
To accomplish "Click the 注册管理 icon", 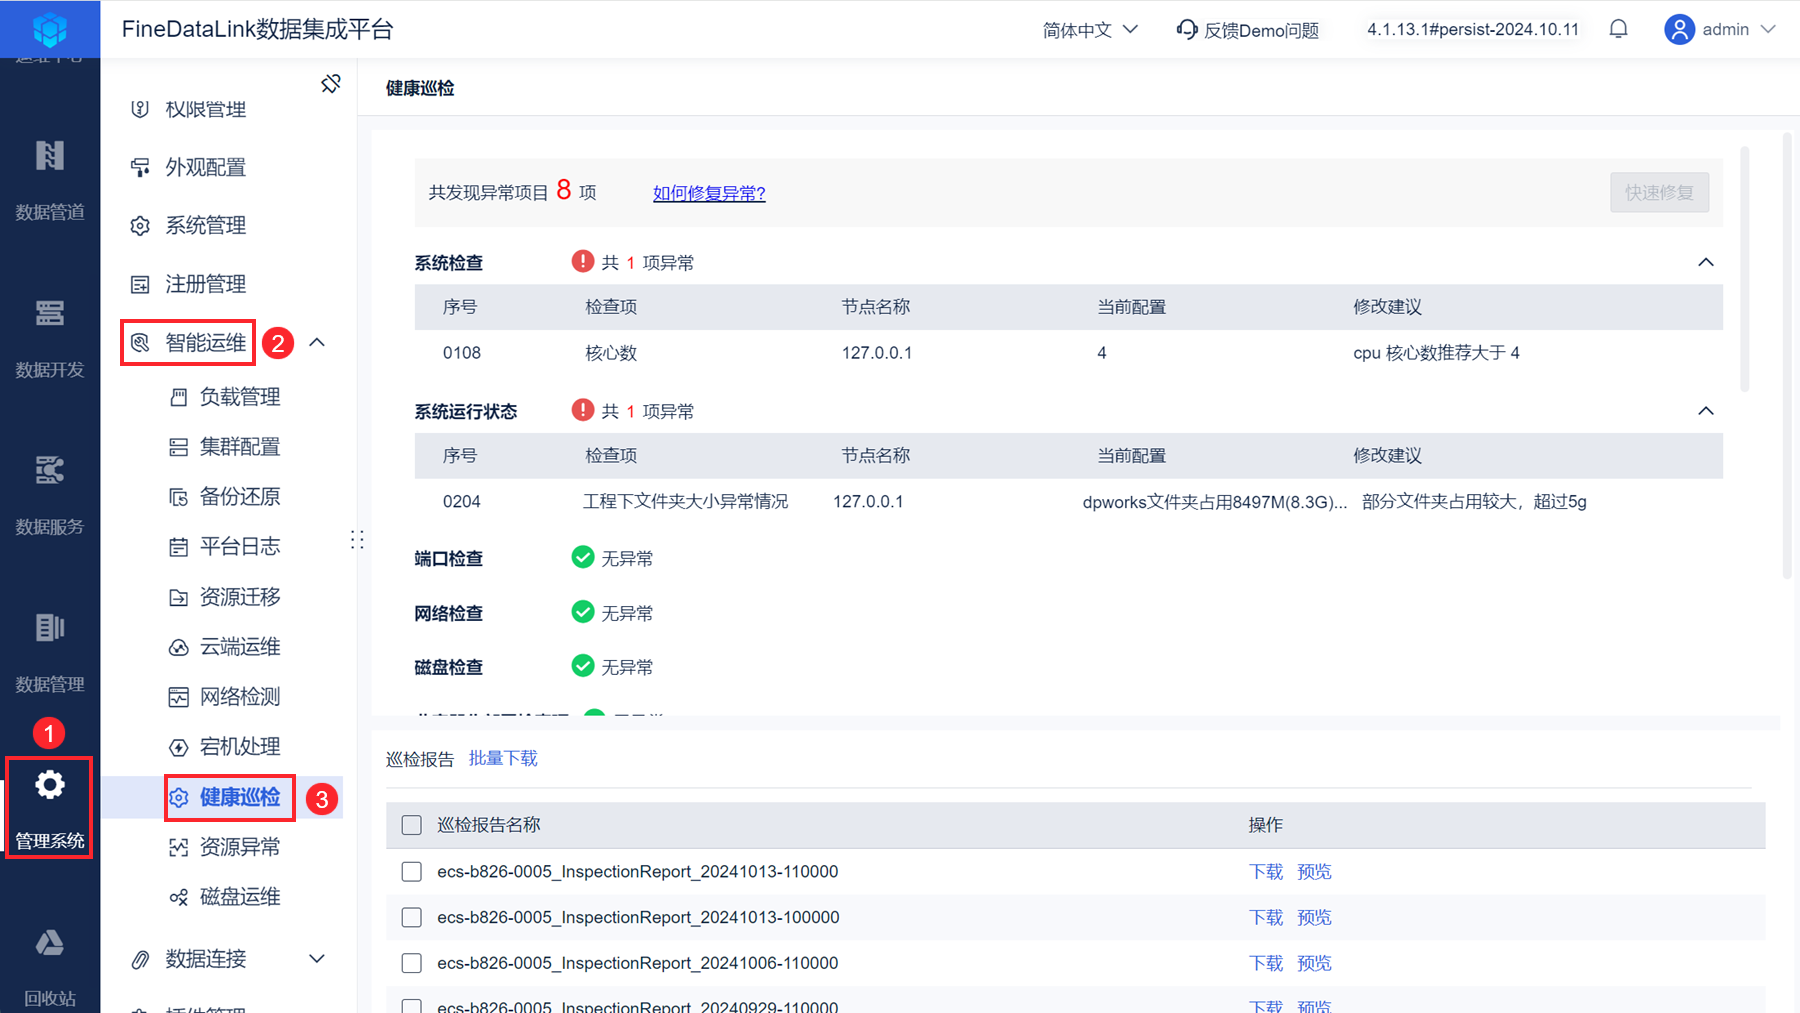I will (140, 284).
